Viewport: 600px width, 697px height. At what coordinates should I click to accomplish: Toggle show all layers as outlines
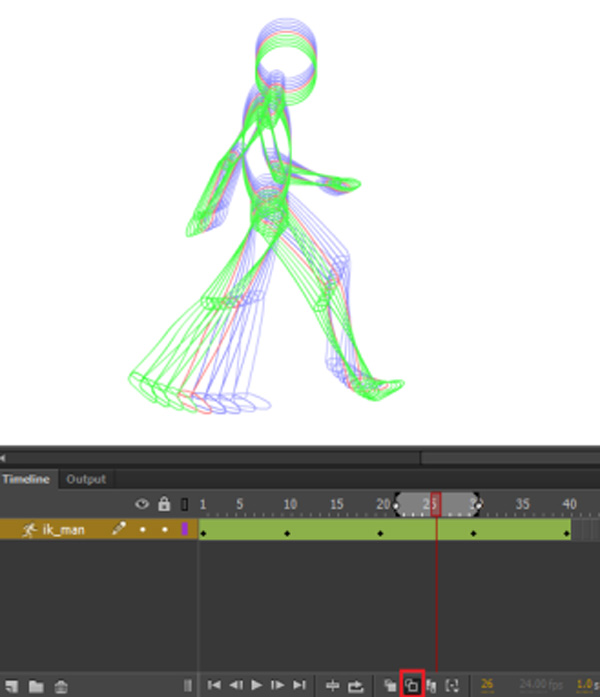coord(184,505)
